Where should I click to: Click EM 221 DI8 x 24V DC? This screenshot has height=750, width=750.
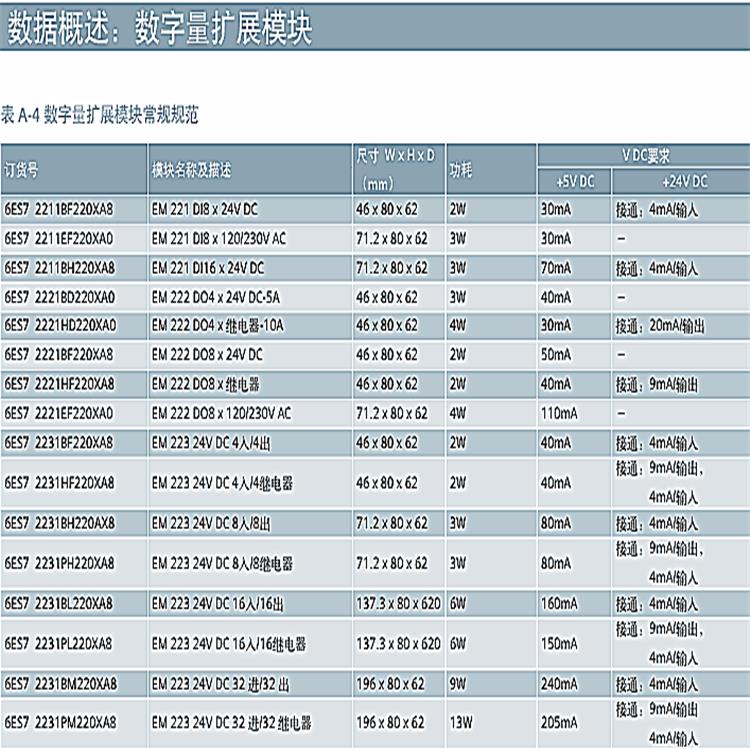(x=205, y=210)
